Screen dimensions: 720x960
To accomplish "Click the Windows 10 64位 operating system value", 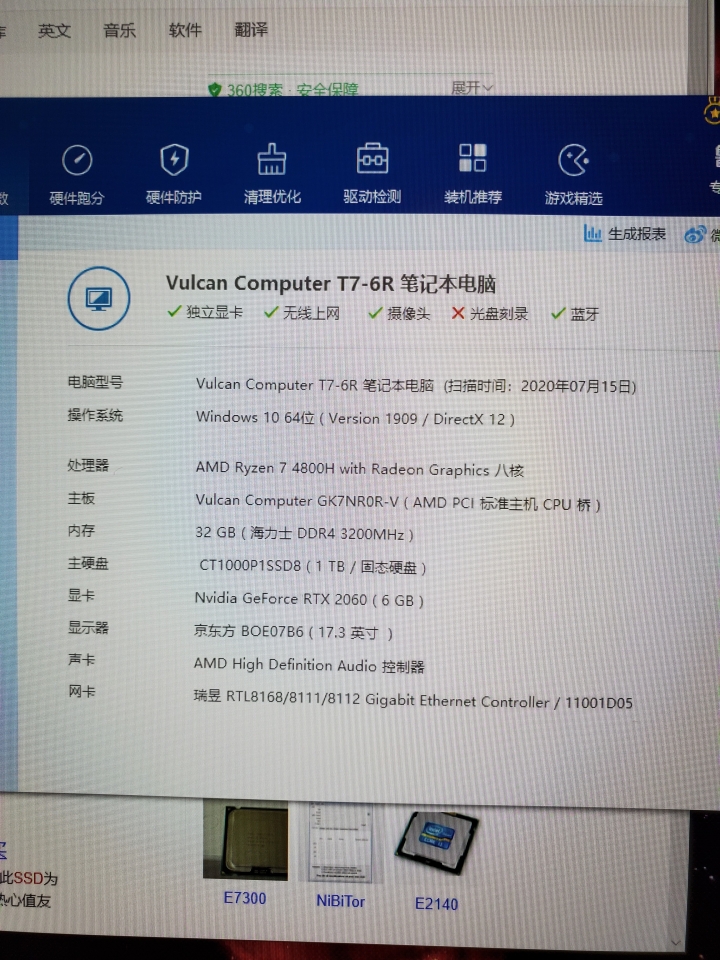I will point(355,418).
